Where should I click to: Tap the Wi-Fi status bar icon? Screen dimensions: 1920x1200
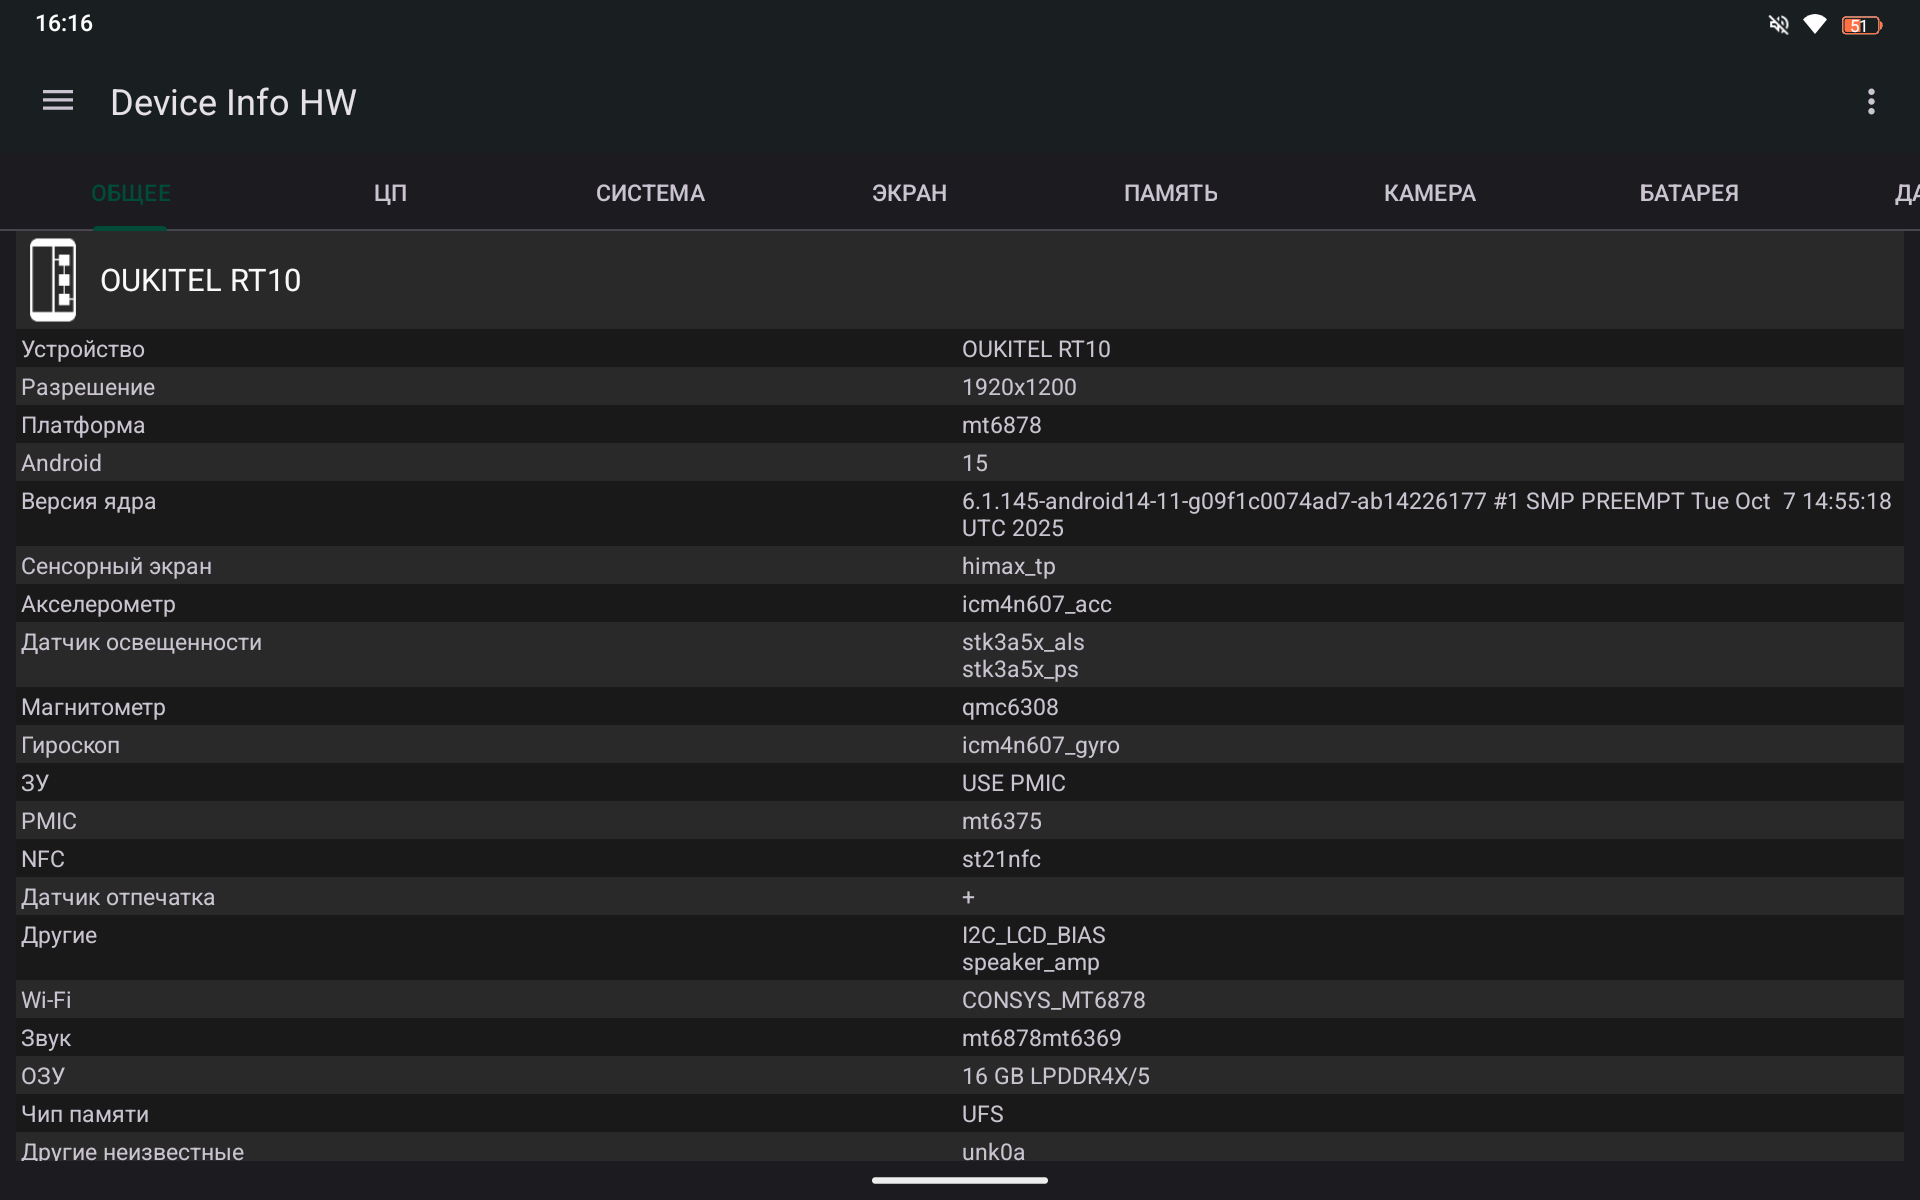[1814, 25]
